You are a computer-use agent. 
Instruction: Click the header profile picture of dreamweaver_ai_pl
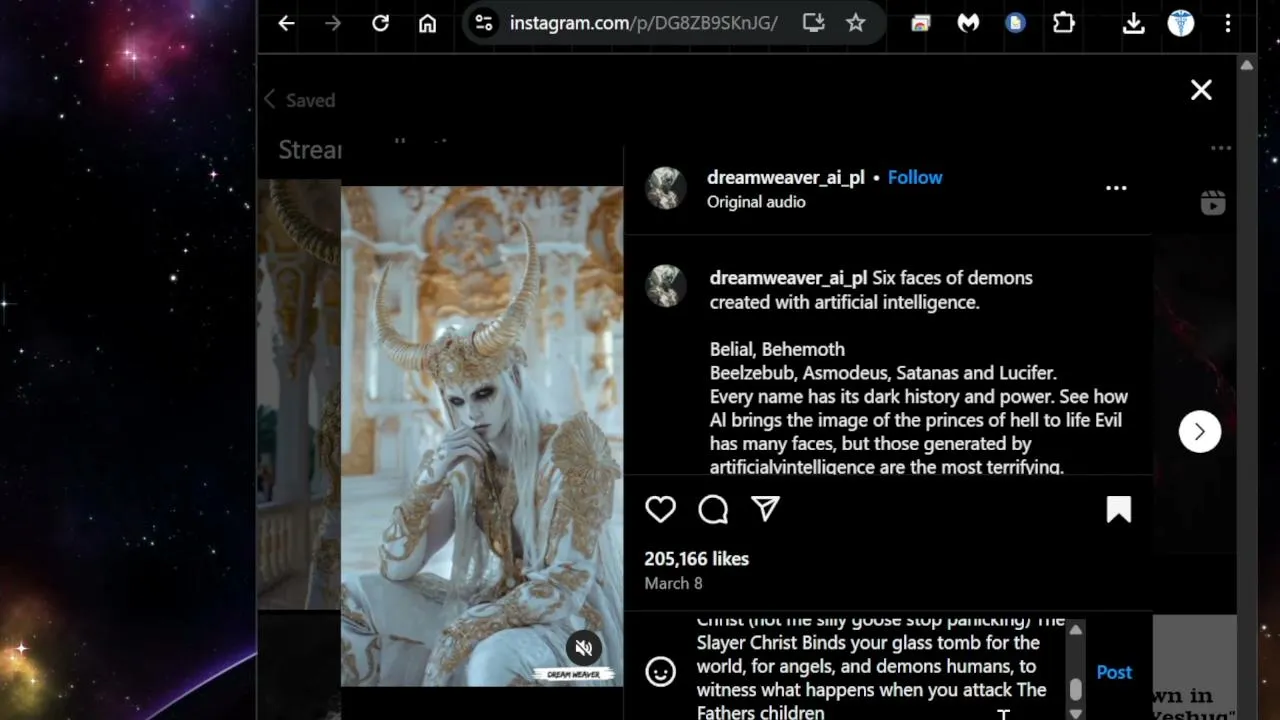(666, 188)
